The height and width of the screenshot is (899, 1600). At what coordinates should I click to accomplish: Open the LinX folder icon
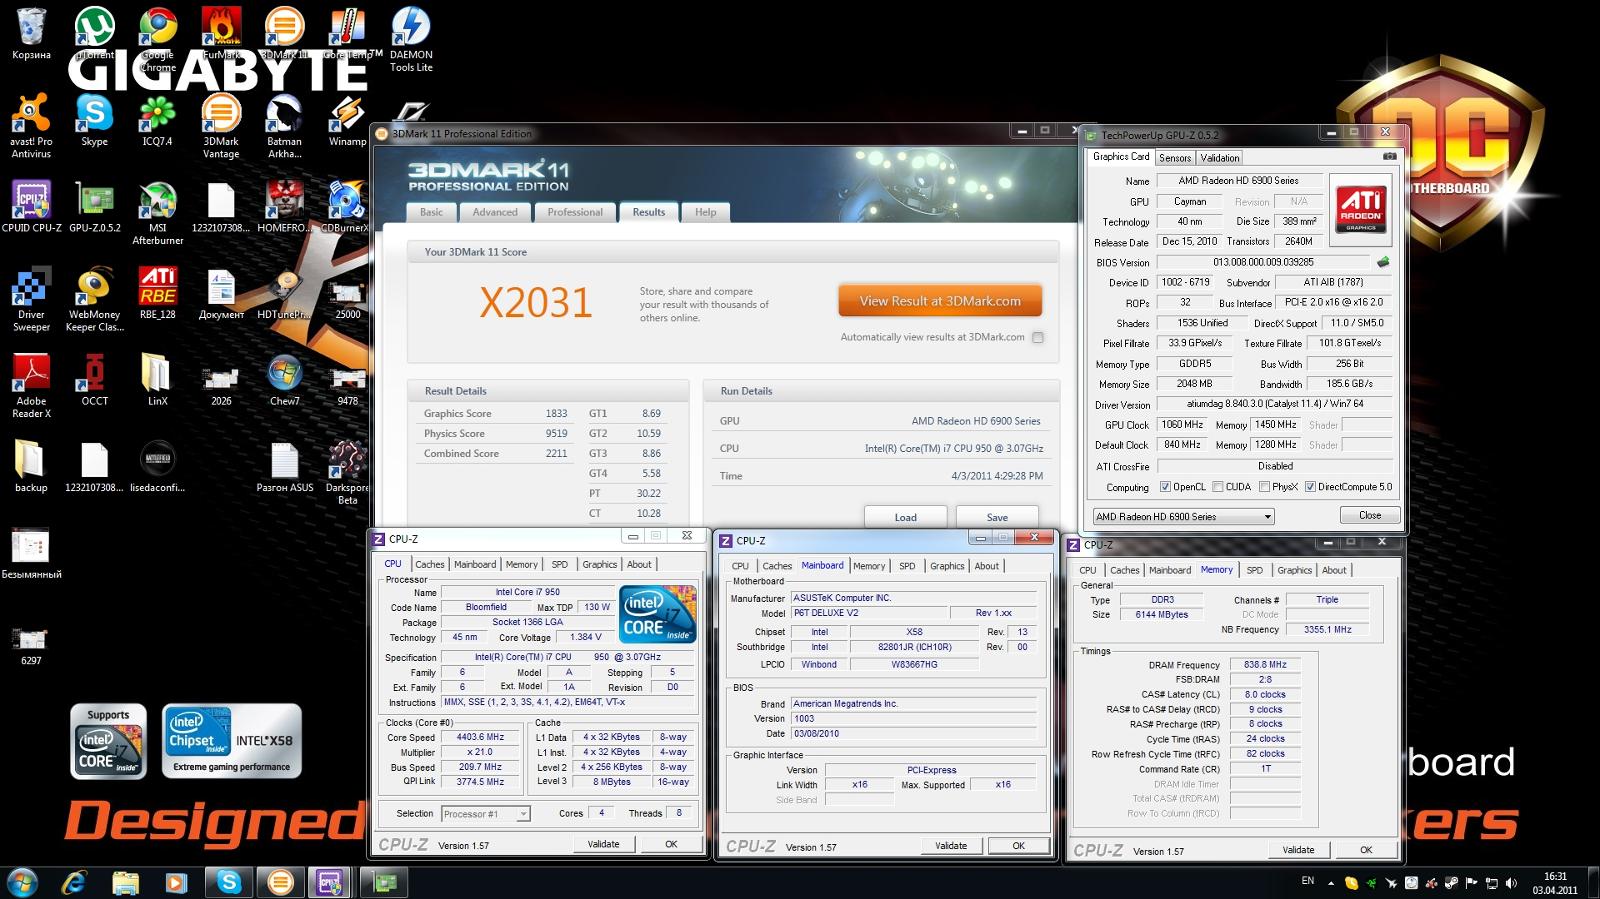158,380
